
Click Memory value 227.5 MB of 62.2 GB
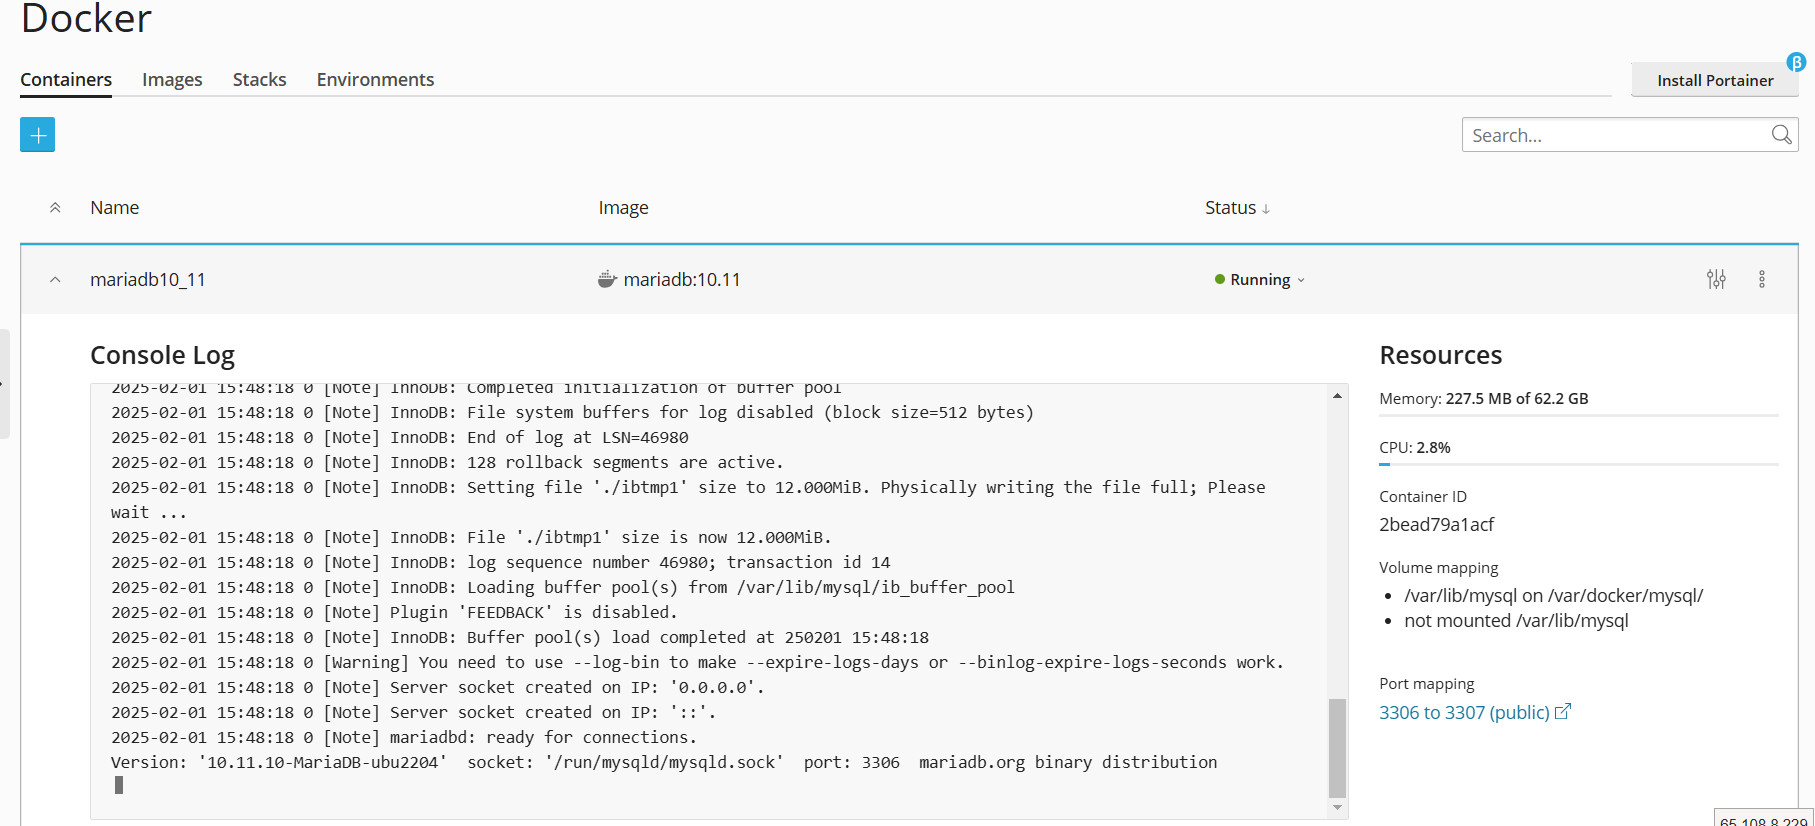(1516, 398)
